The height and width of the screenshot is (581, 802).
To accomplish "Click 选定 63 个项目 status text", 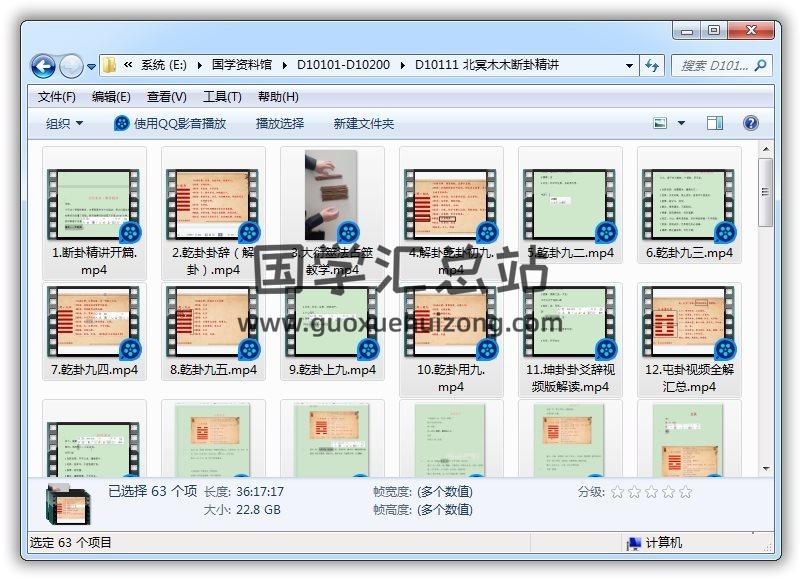I will pos(71,543).
